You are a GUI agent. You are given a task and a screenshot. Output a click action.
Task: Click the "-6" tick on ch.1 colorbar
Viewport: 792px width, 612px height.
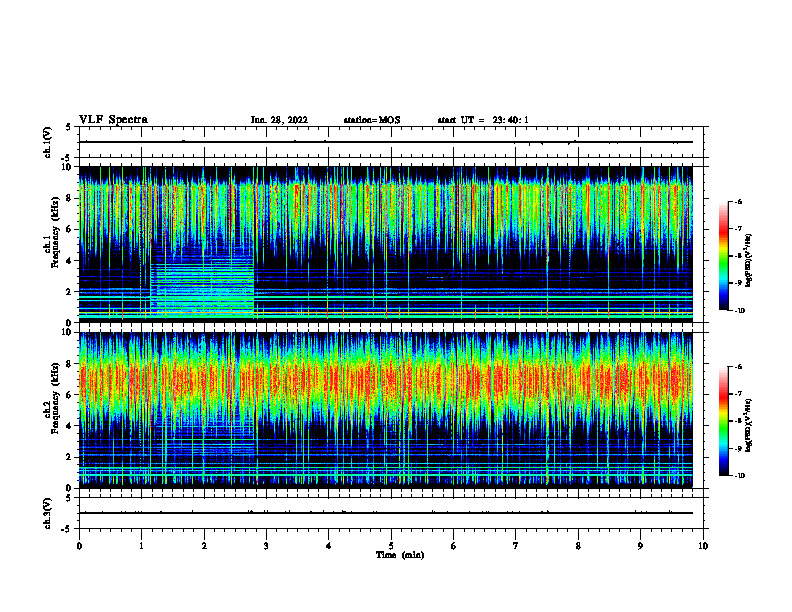[738, 201]
